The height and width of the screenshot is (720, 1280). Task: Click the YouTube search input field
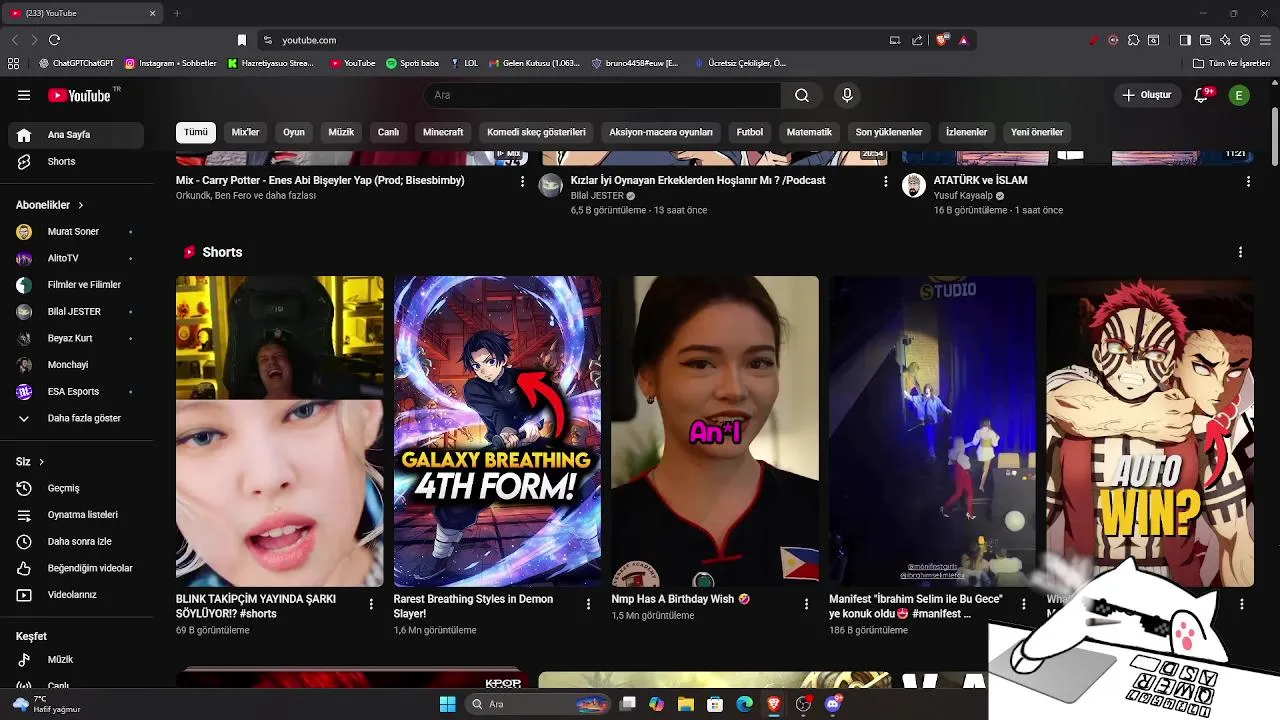pyautogui.click(x=602, y=95)
